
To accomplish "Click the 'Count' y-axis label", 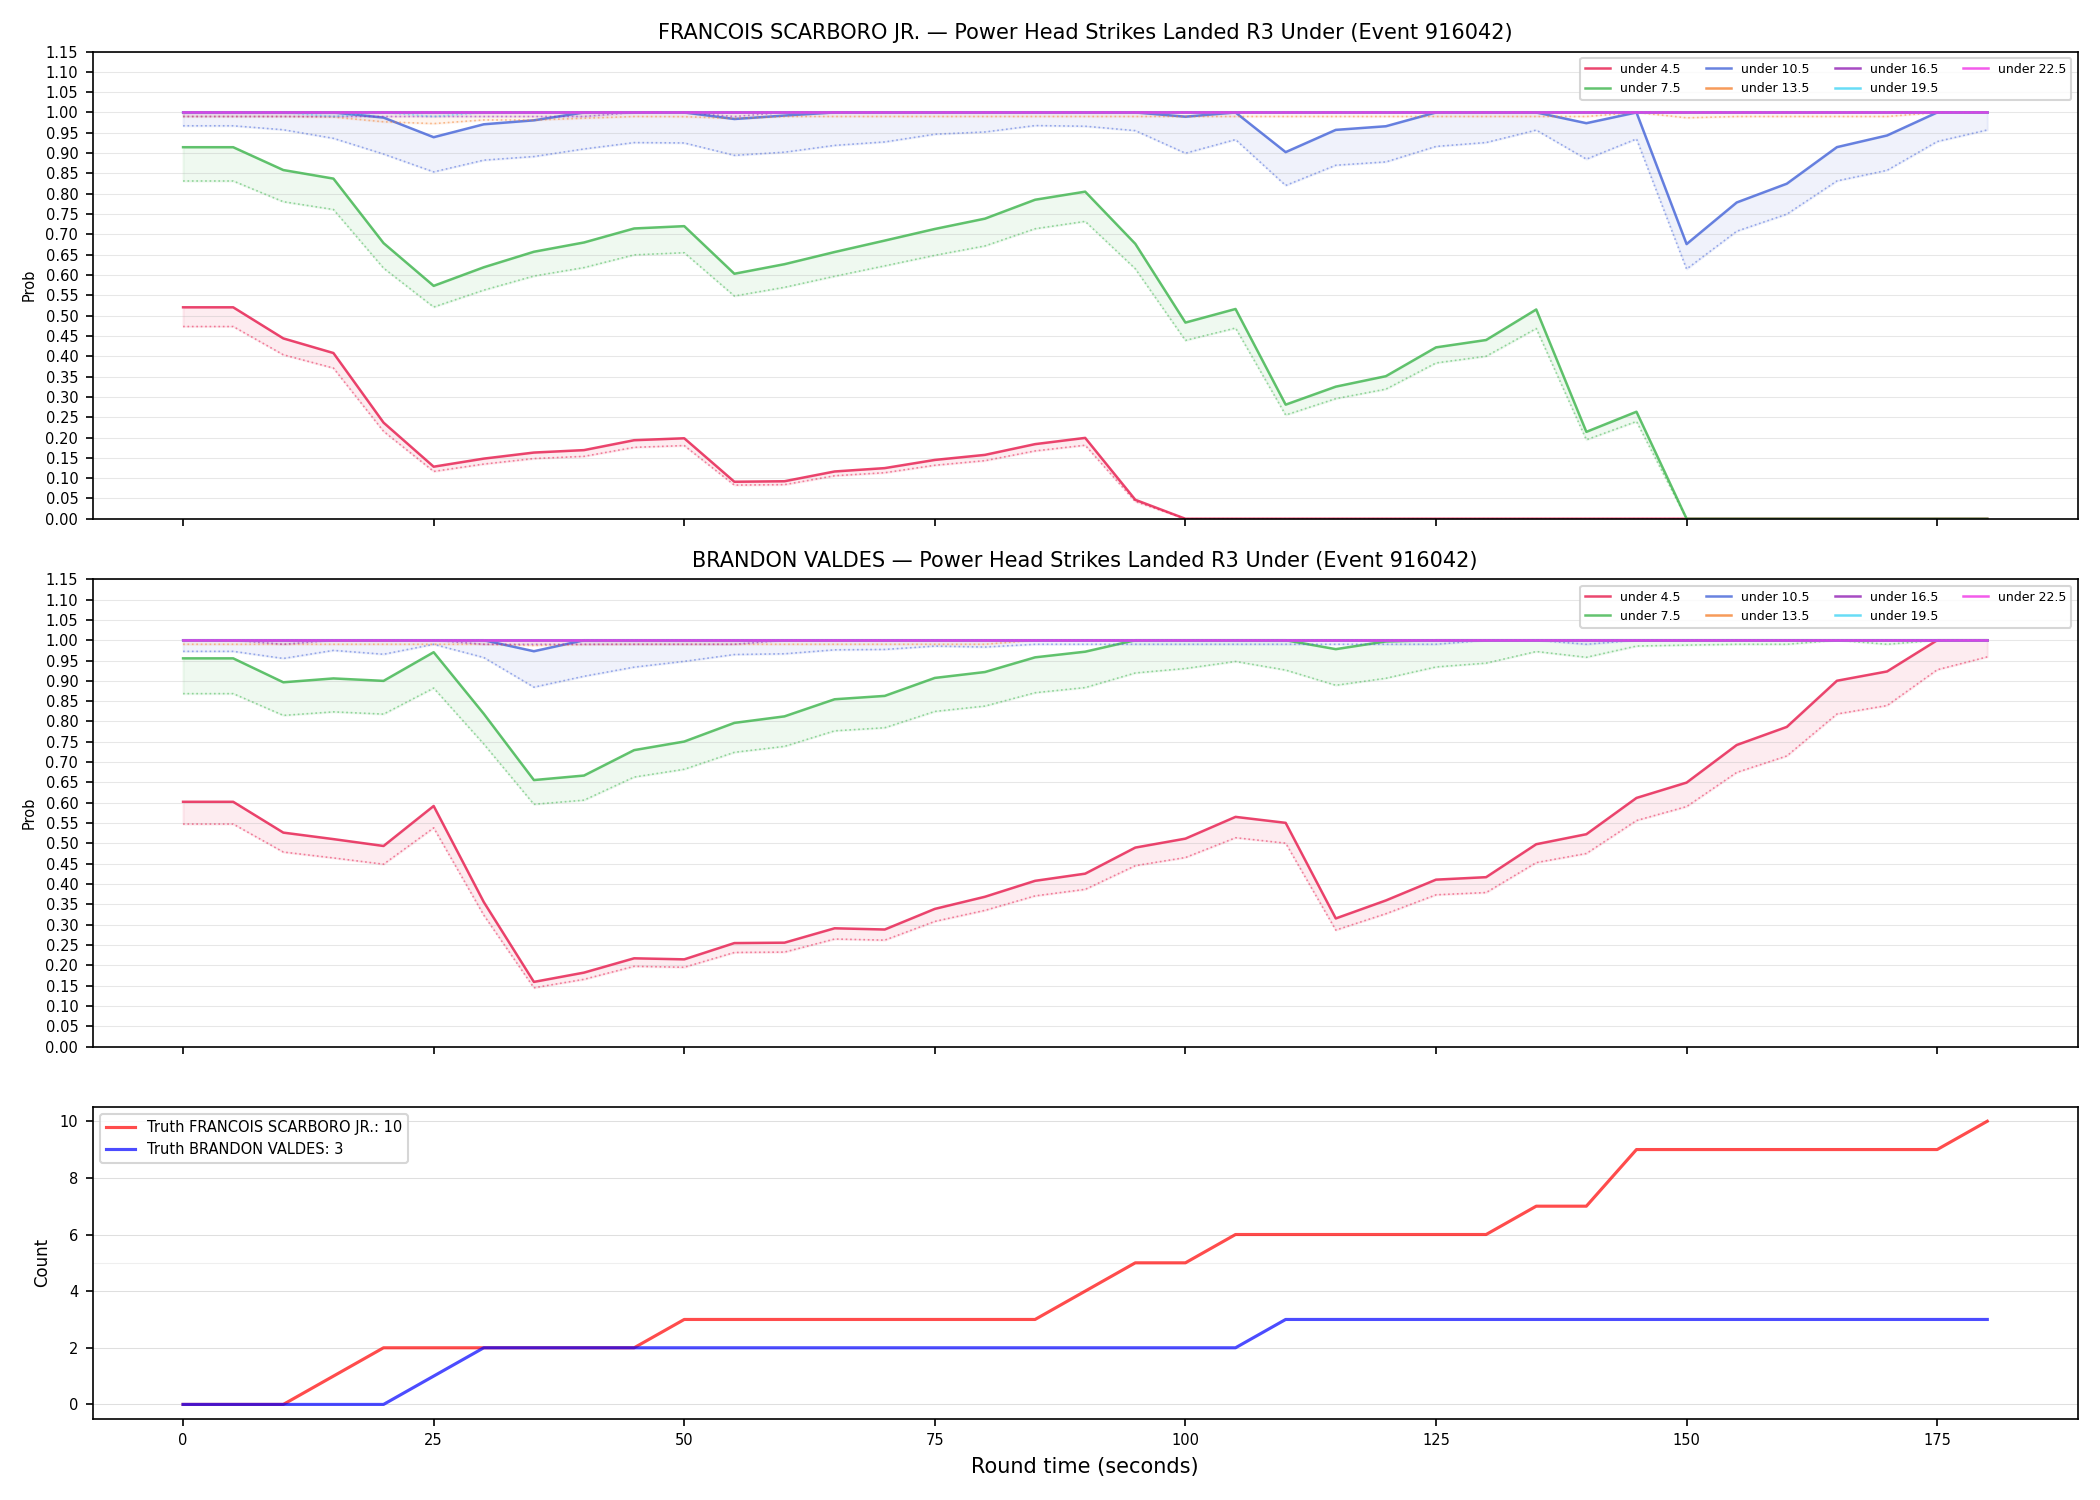I will click(x=41, y=1263).
